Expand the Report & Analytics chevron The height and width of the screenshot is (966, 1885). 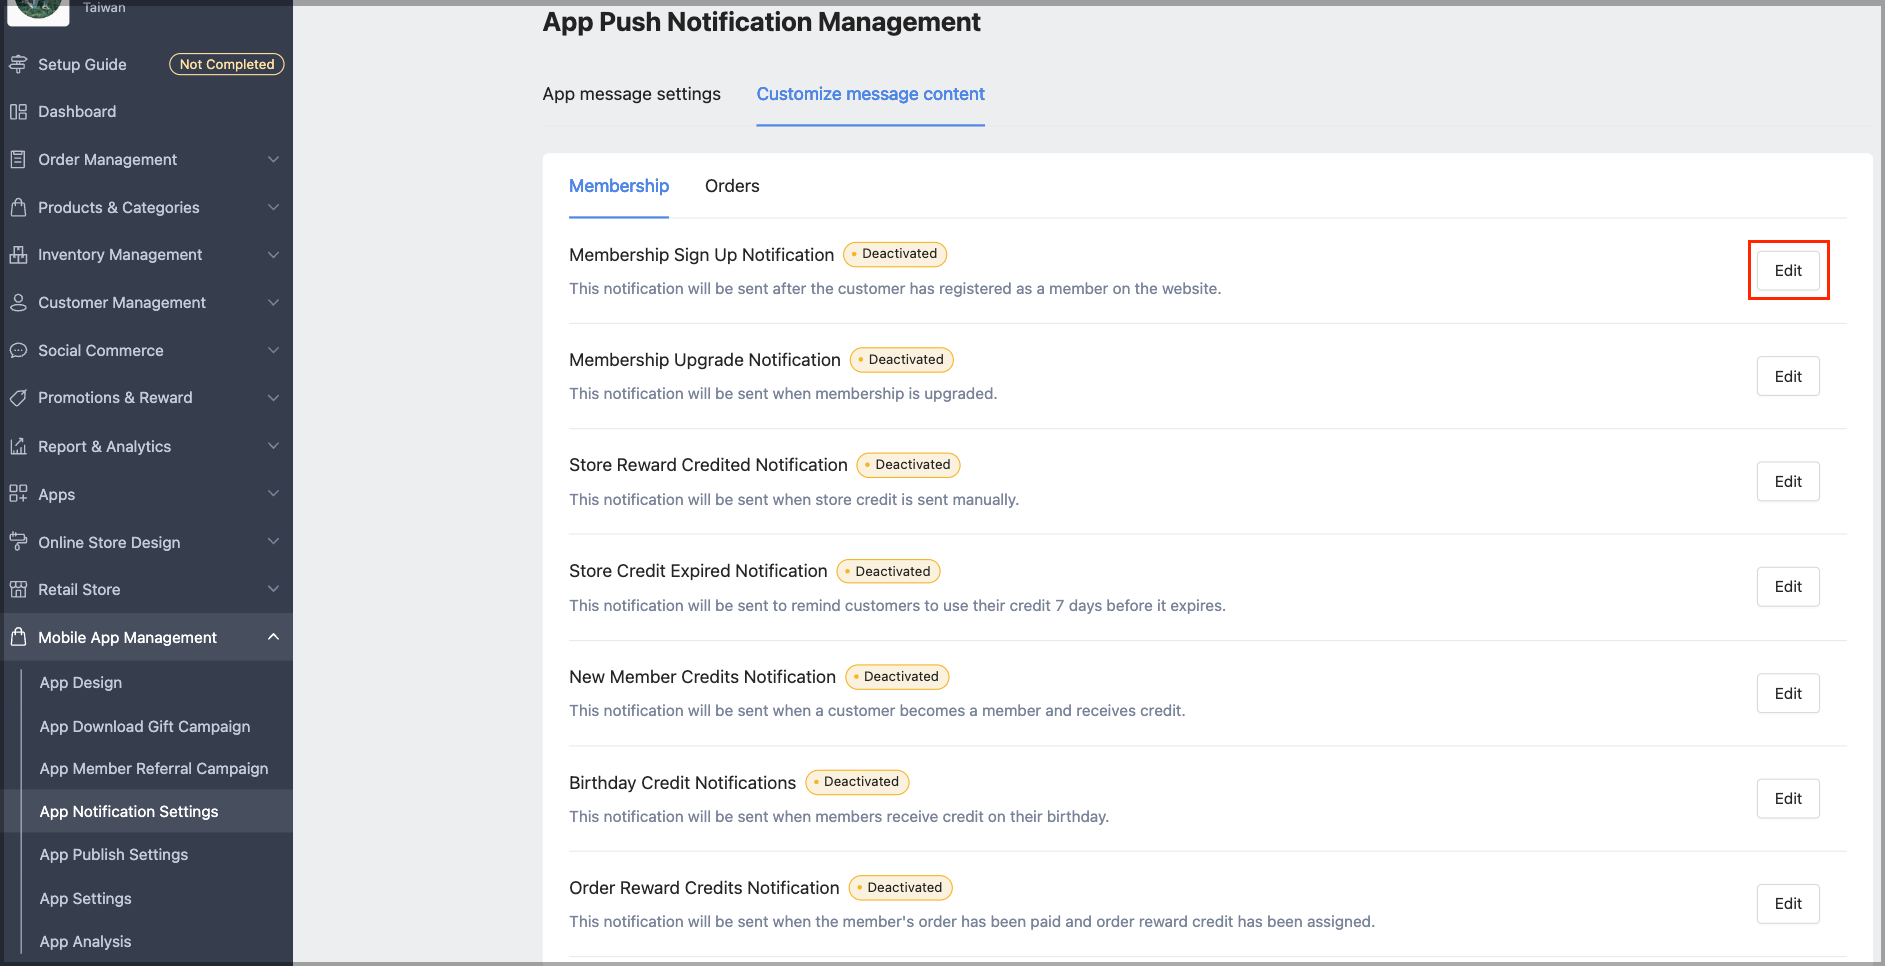click(273, 446)
